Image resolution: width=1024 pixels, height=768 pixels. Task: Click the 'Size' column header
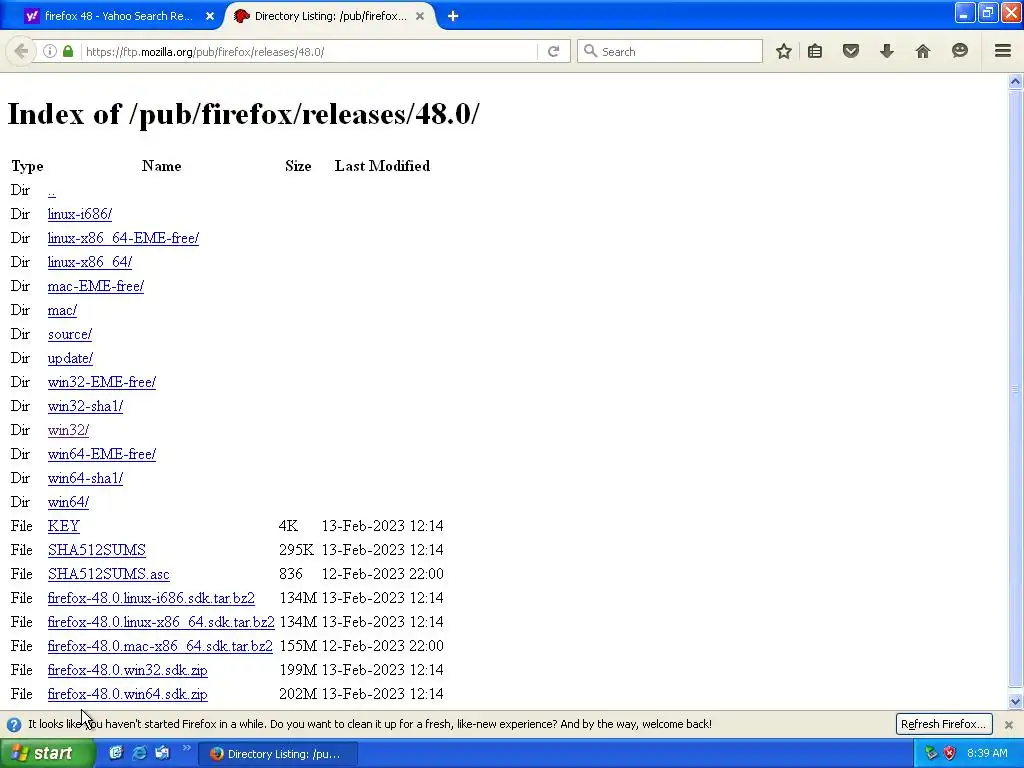(298, 166)
